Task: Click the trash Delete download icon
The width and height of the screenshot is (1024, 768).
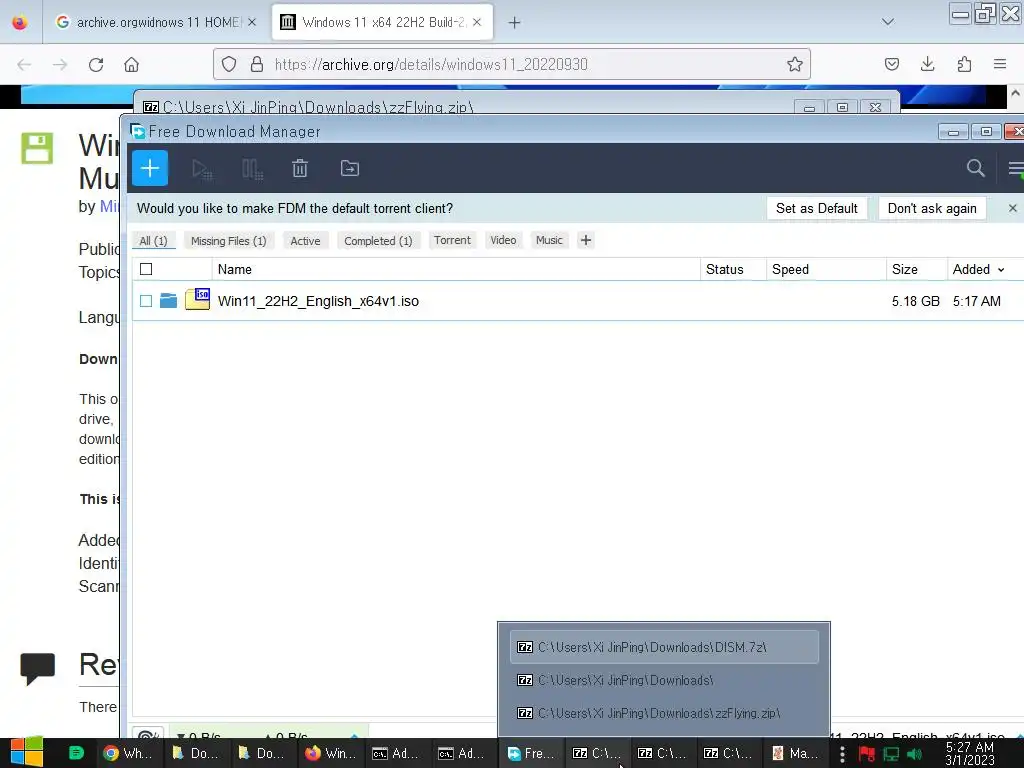Action: coord(300,168)
